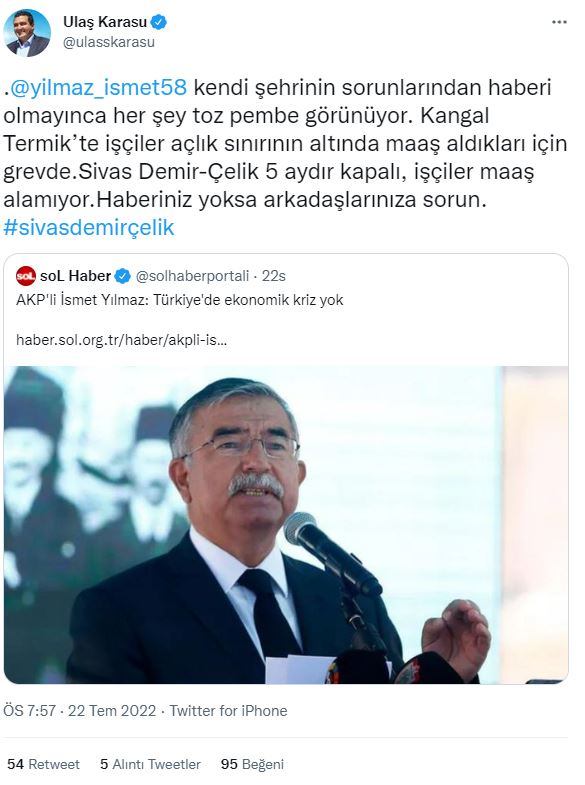585x785 pixels.
Task: View the 5 Alıntı Tweetler list
Action: (x=150, y=764)
